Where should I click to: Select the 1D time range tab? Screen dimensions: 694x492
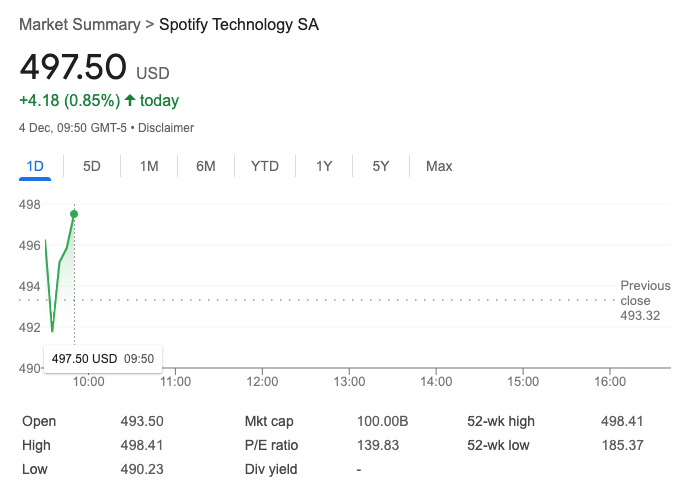pyautogui.click(x=35, y=166)
